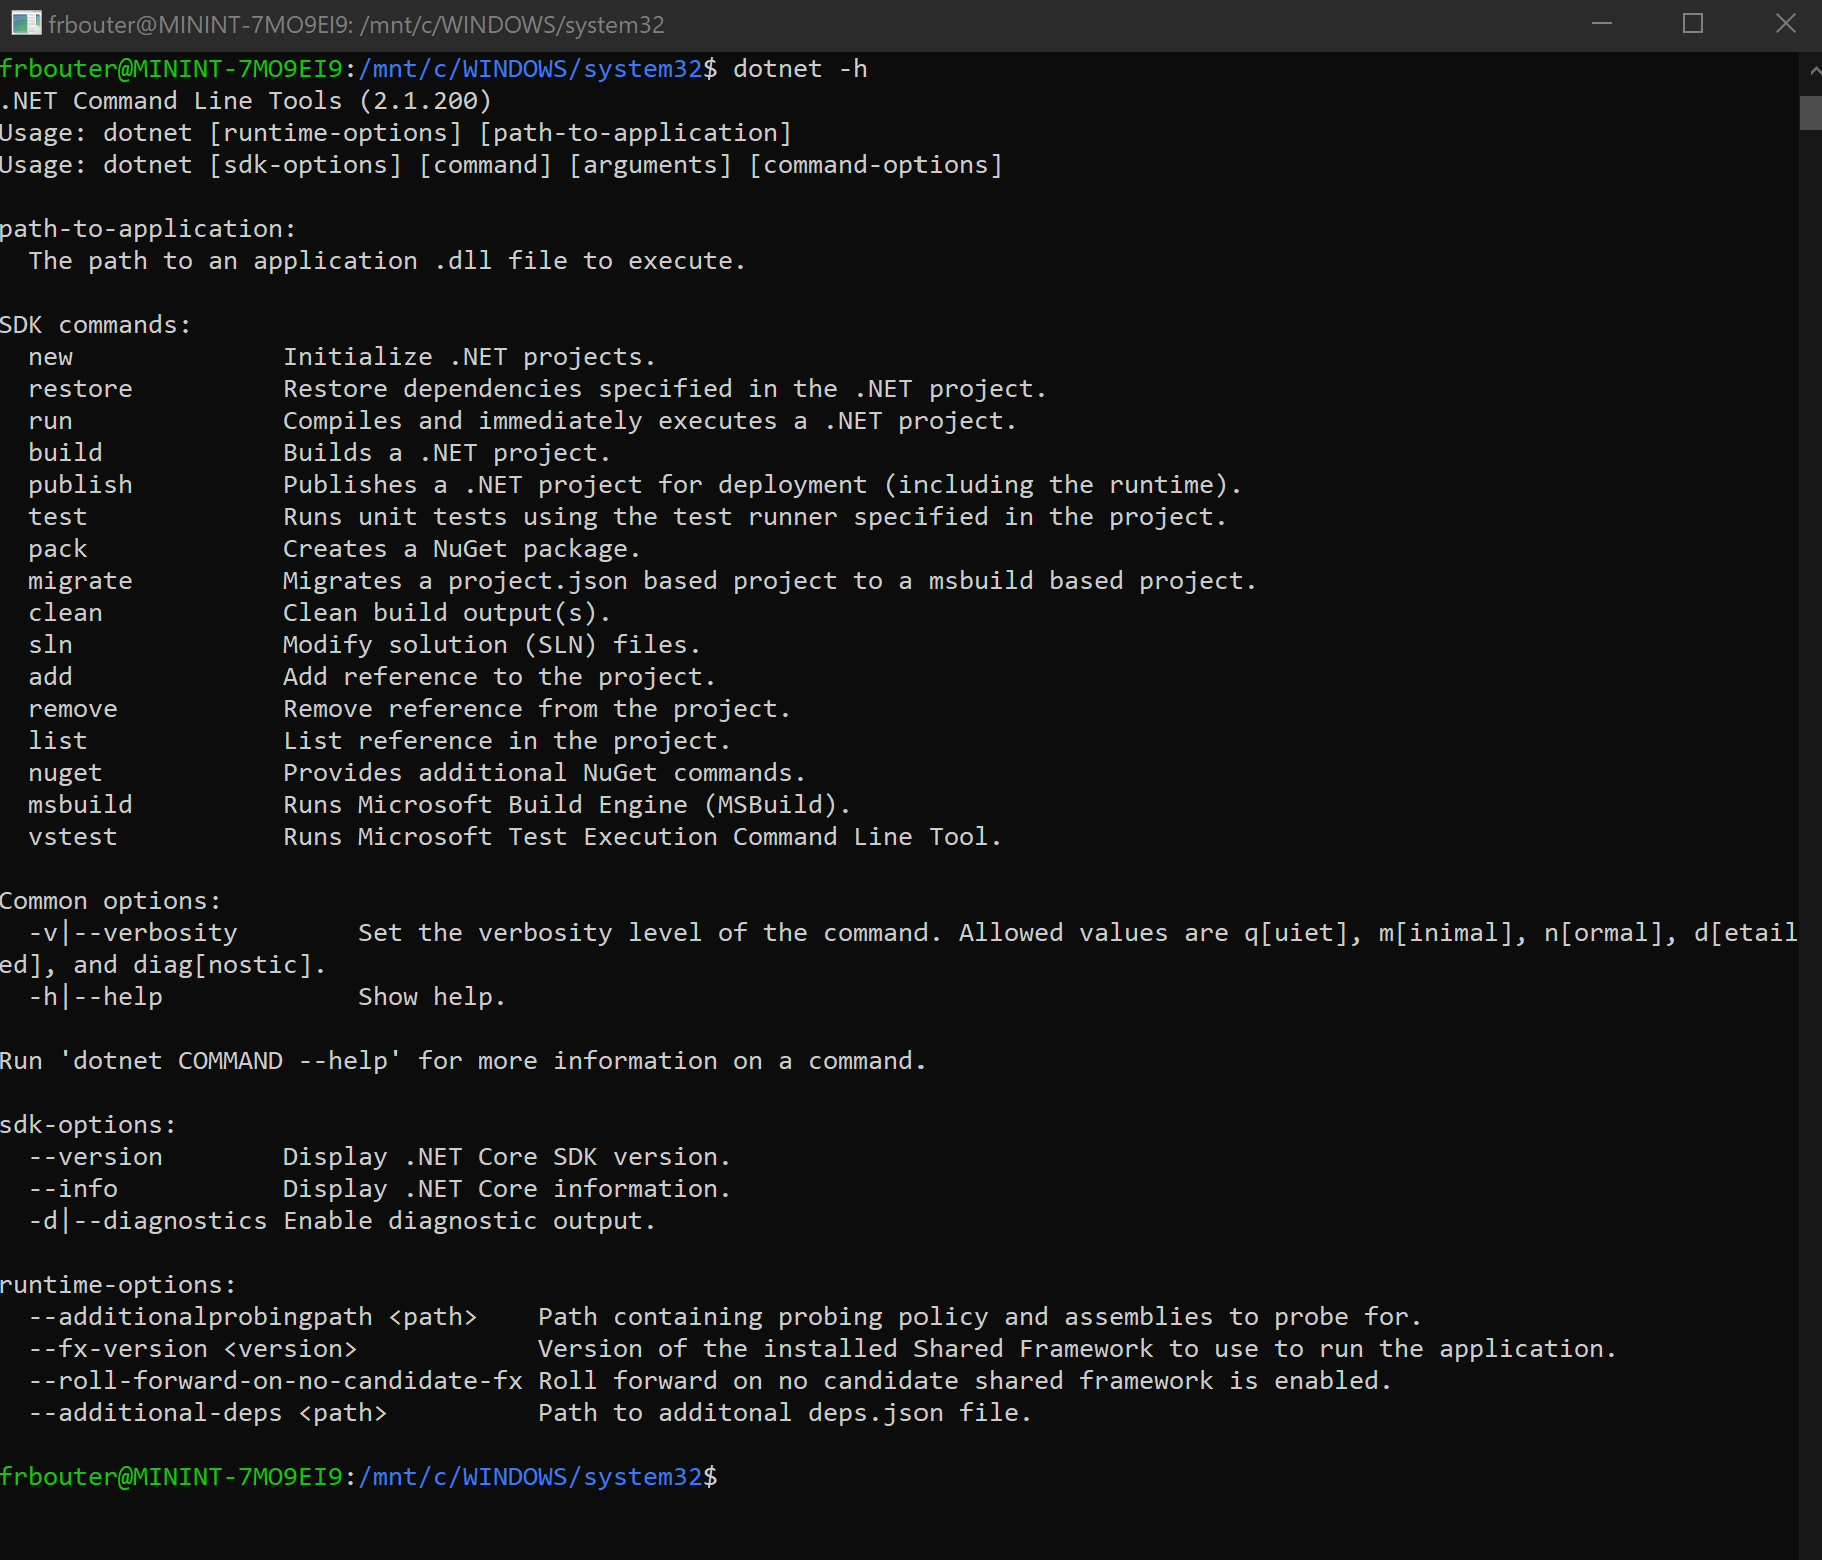Click the terminal icon in the title bar
Viewport: 1822px width, 1560px height.
coord(25,23)
